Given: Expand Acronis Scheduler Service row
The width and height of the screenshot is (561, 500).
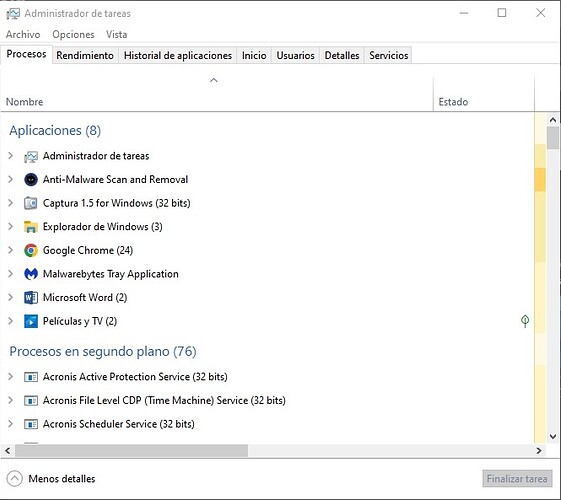Looking at the screenshot, I should [11, 424].
